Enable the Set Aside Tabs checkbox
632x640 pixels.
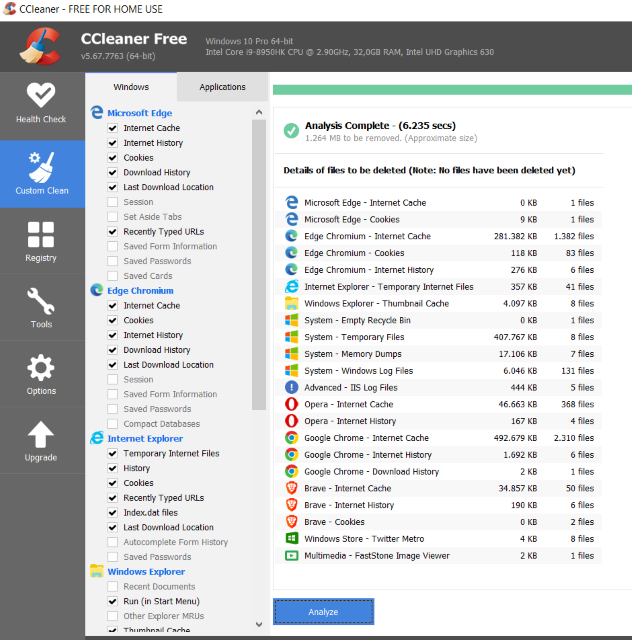(x=113, y=217)
